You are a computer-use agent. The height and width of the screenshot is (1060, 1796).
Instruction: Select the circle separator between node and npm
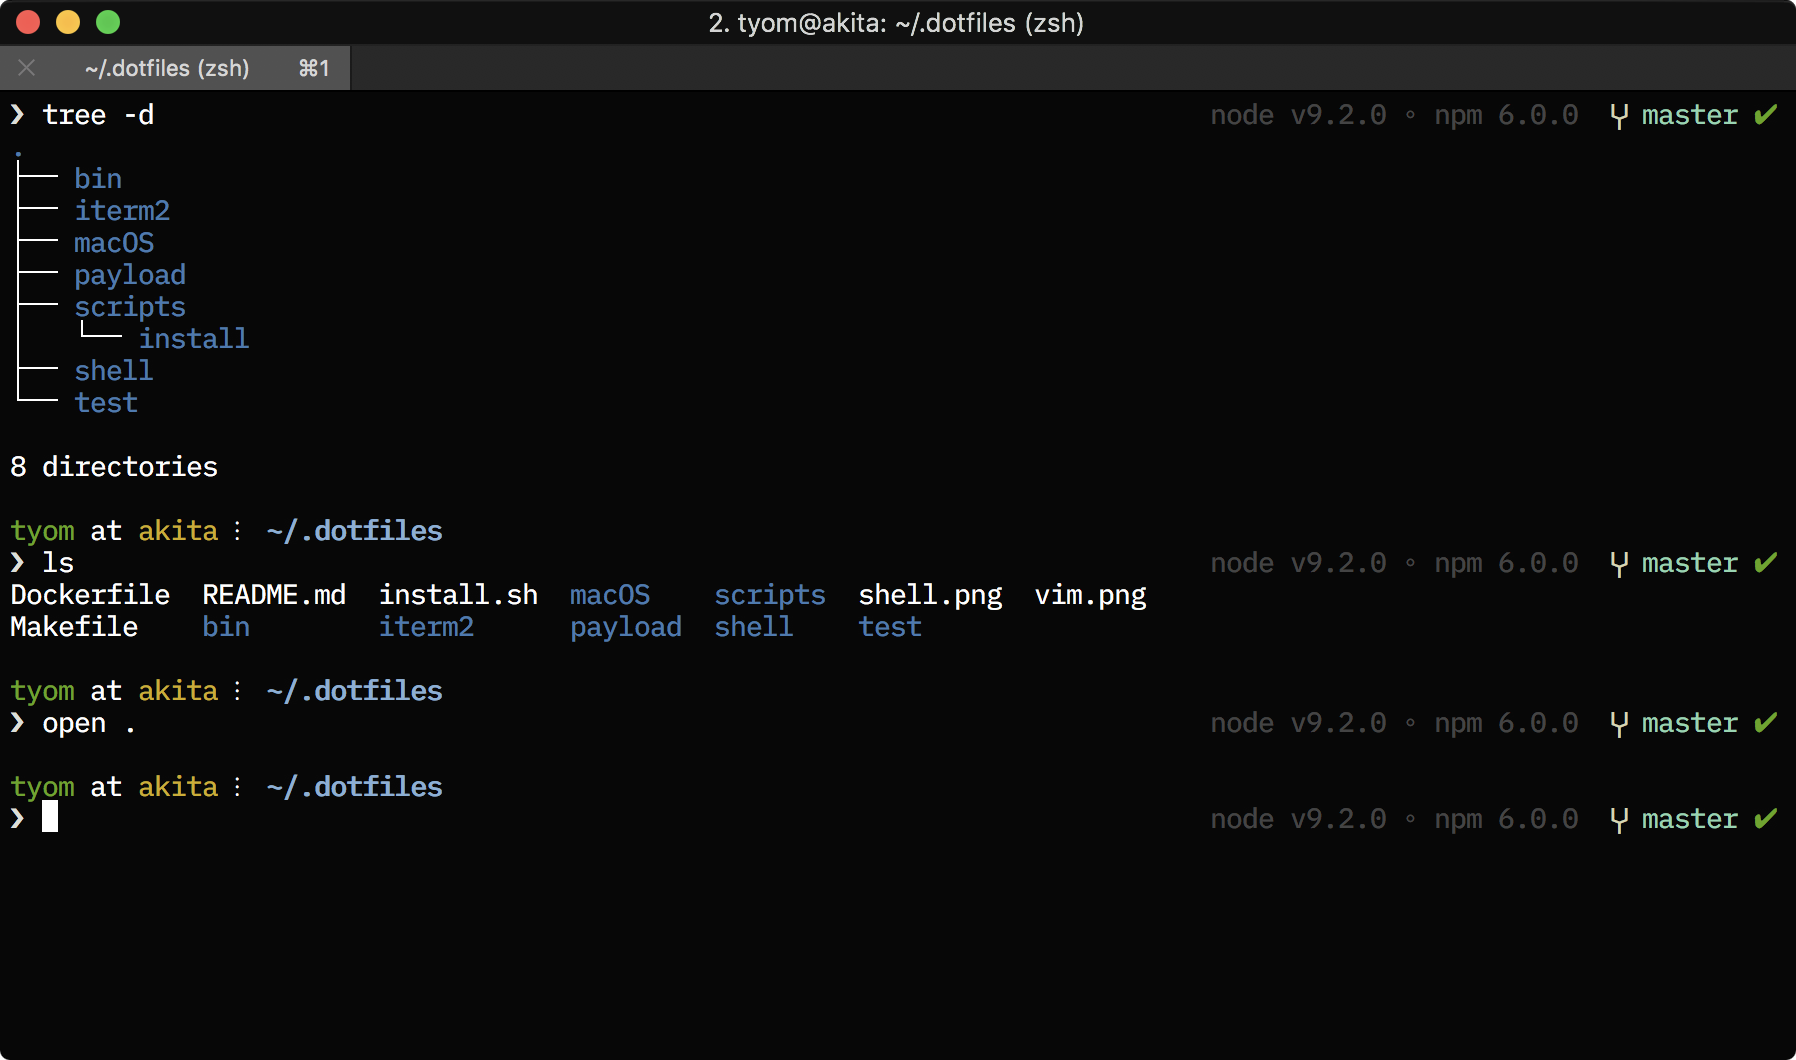coord(1411,115)
